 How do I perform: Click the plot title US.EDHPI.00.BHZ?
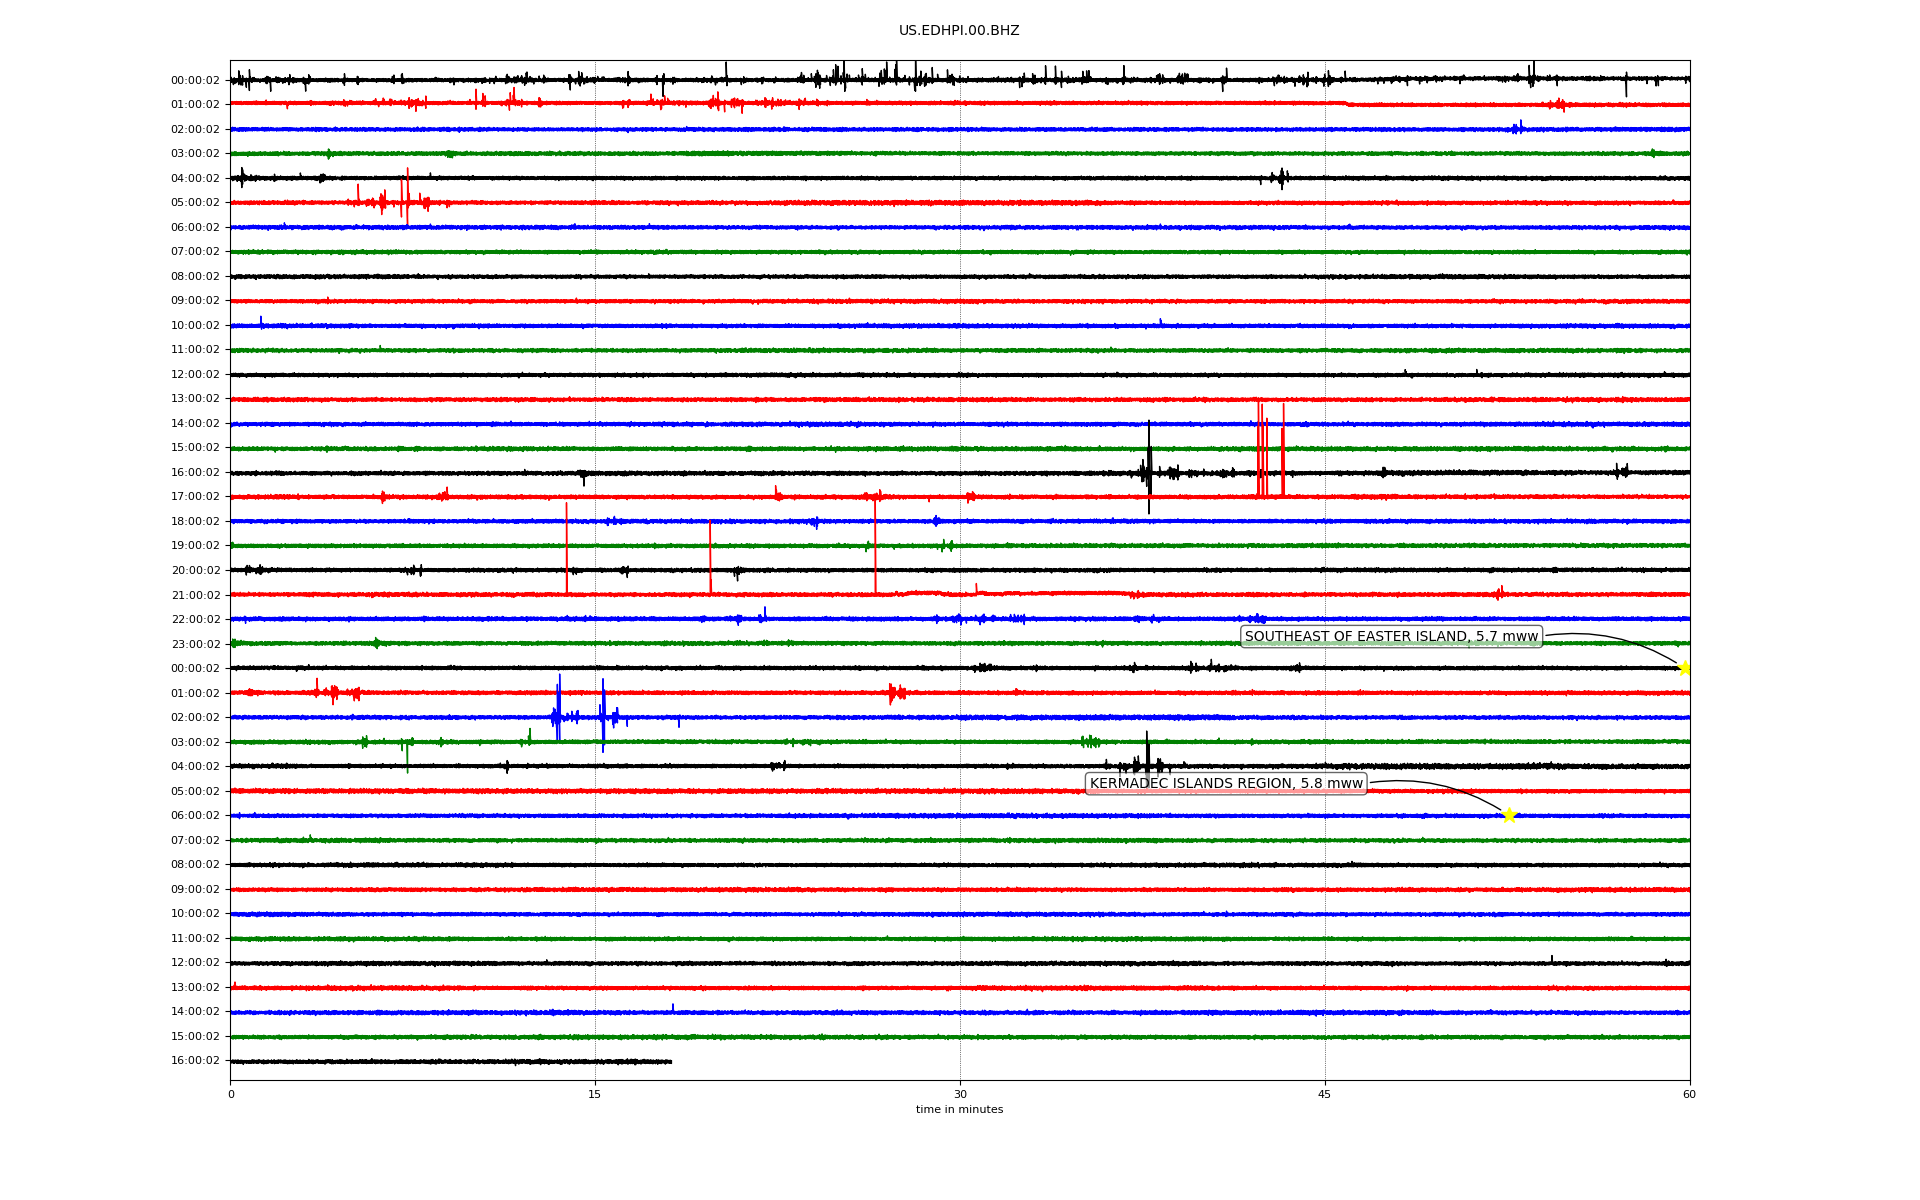(958, 31)
